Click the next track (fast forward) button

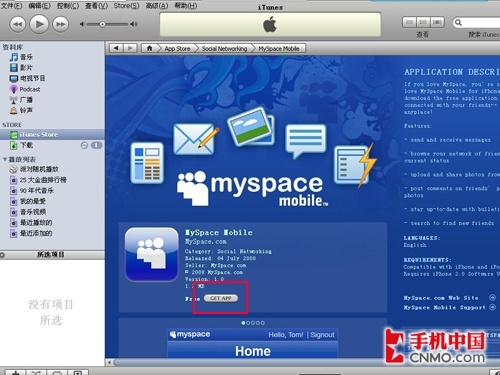coord(61,24)
